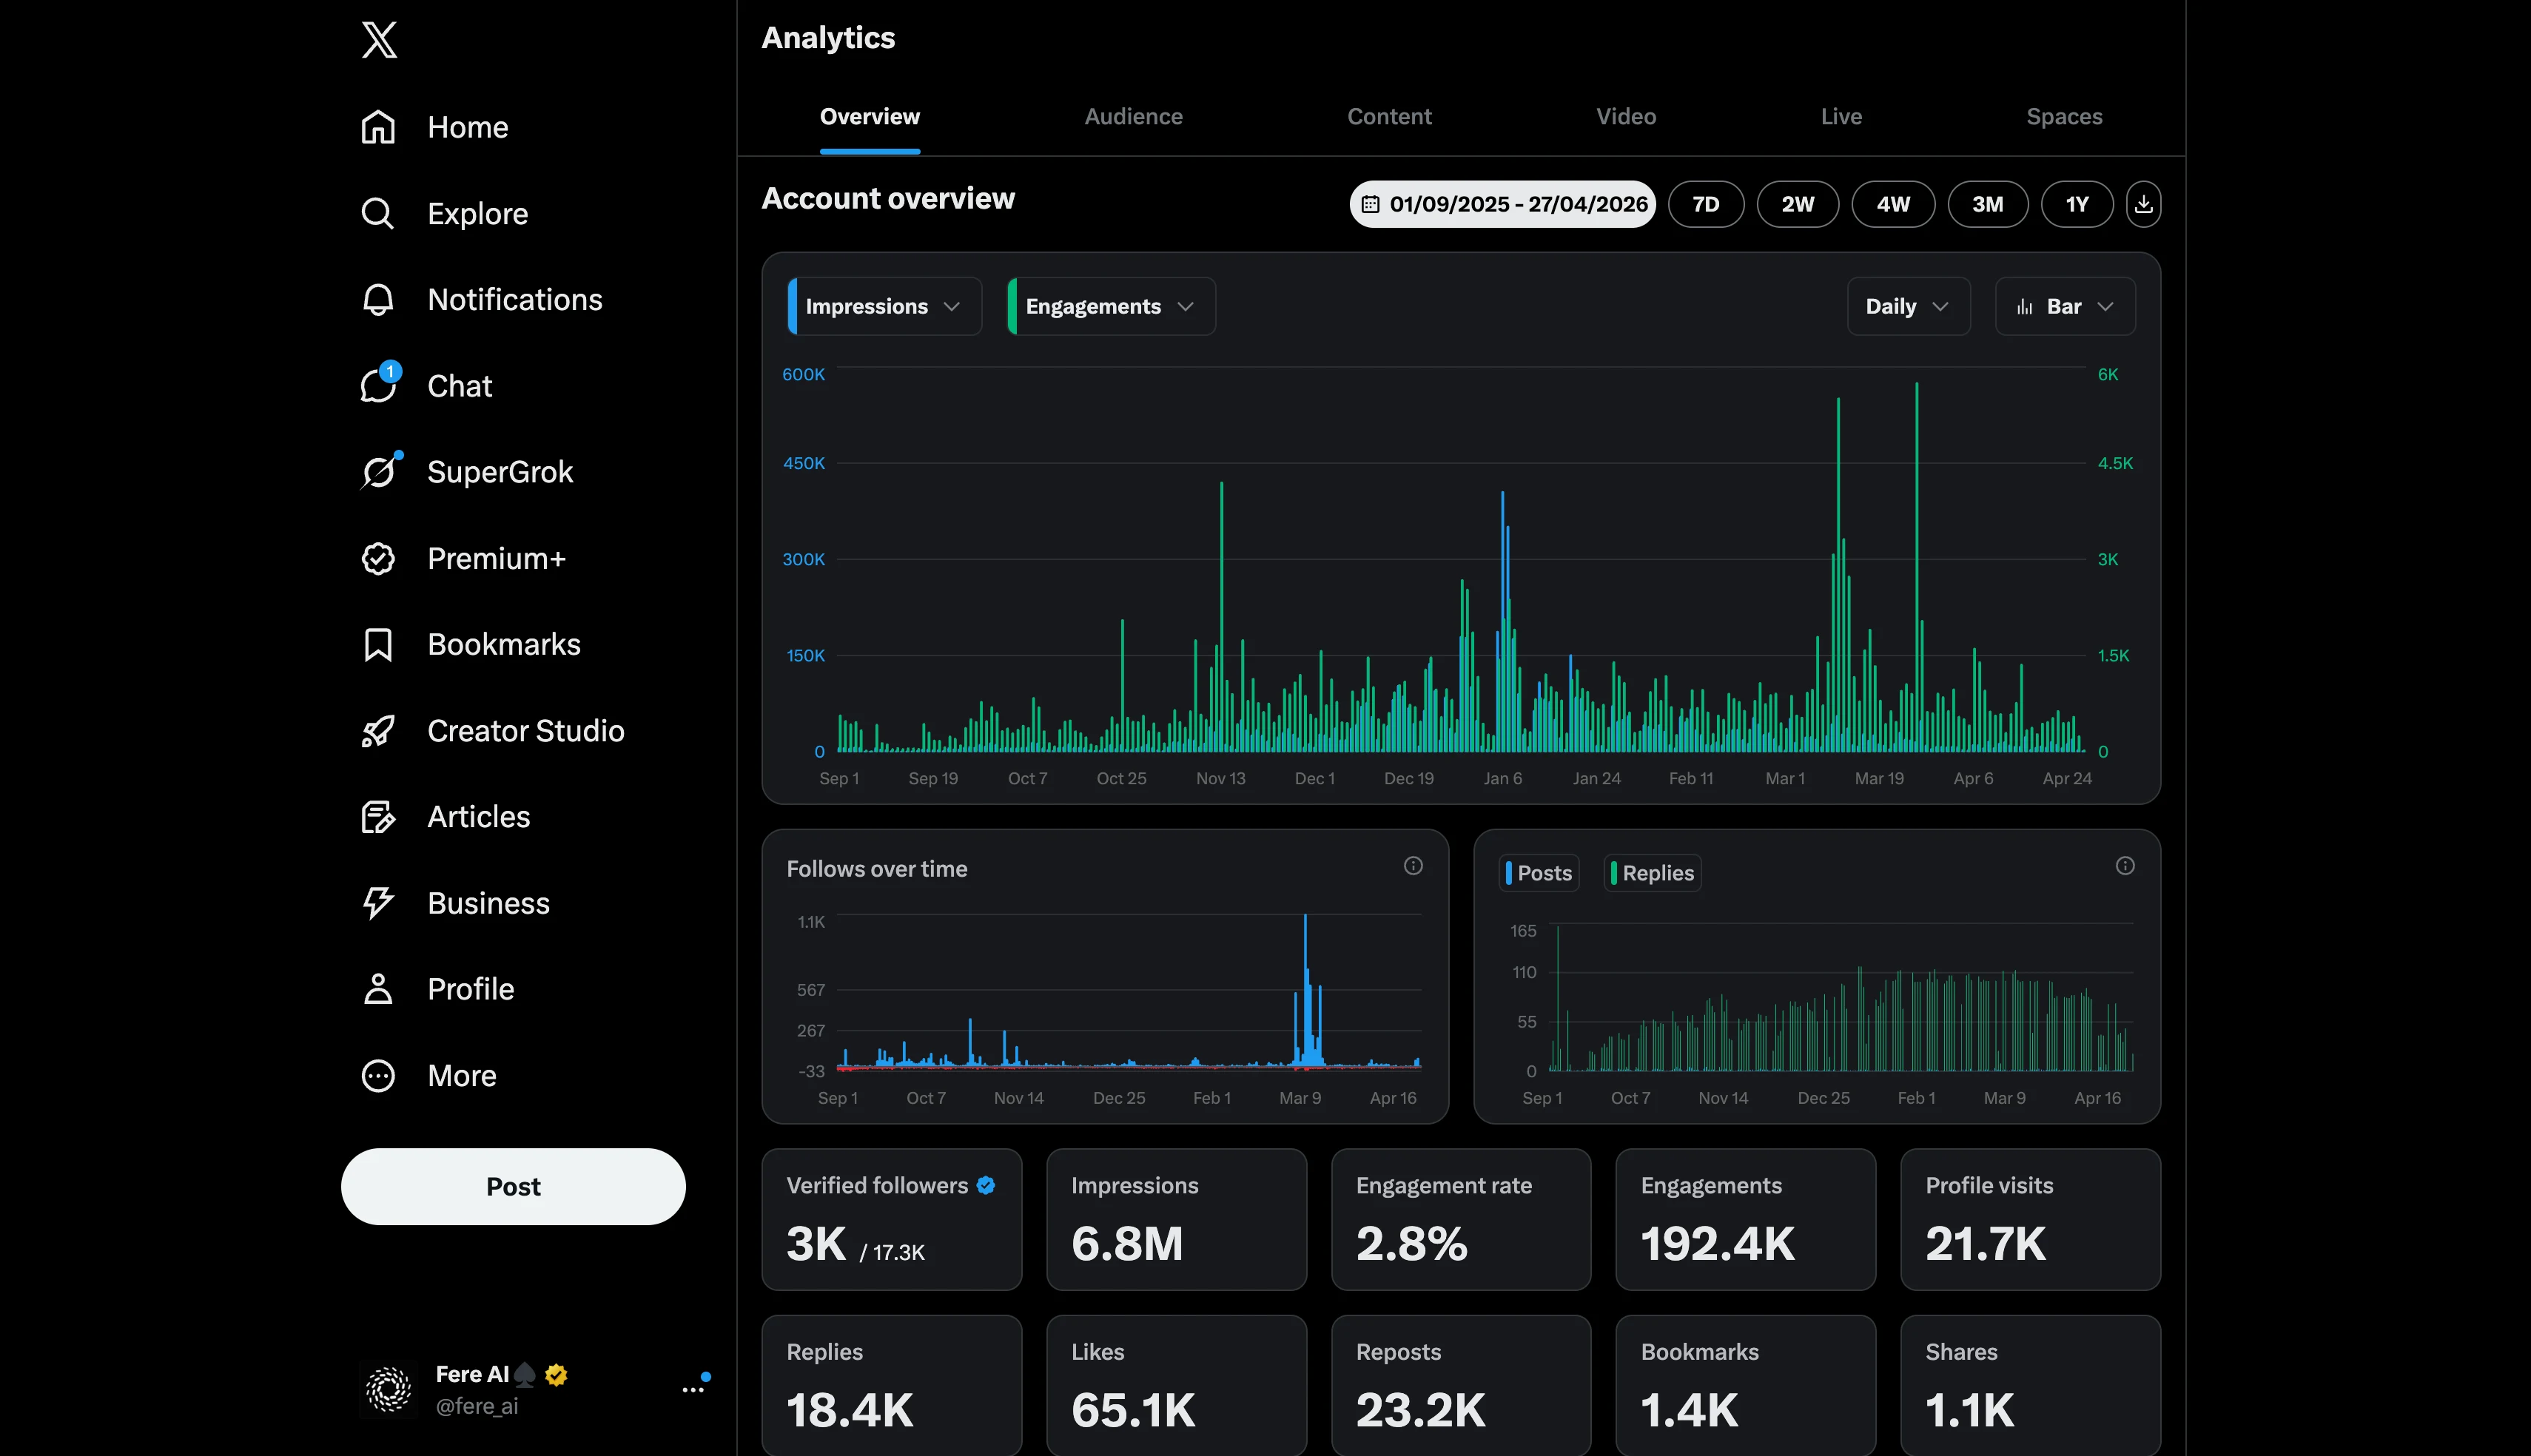Open the Notifications bell icon

(378, 299)
